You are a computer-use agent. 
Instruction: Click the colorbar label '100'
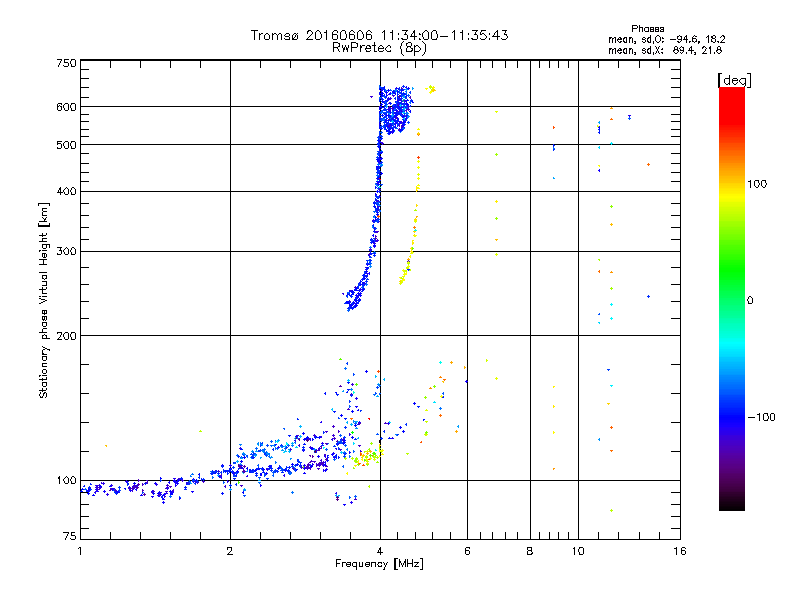[x=757, y=184]
